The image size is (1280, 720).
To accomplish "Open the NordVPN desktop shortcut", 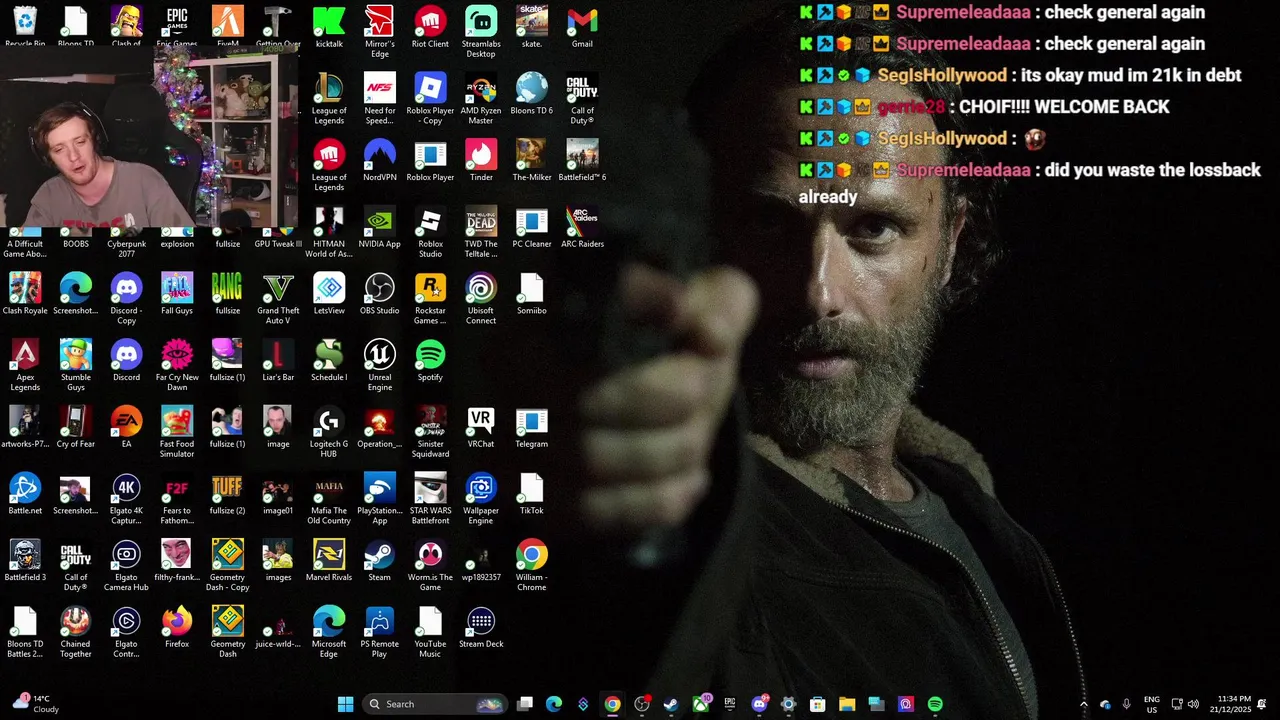I will coord(380,160).
